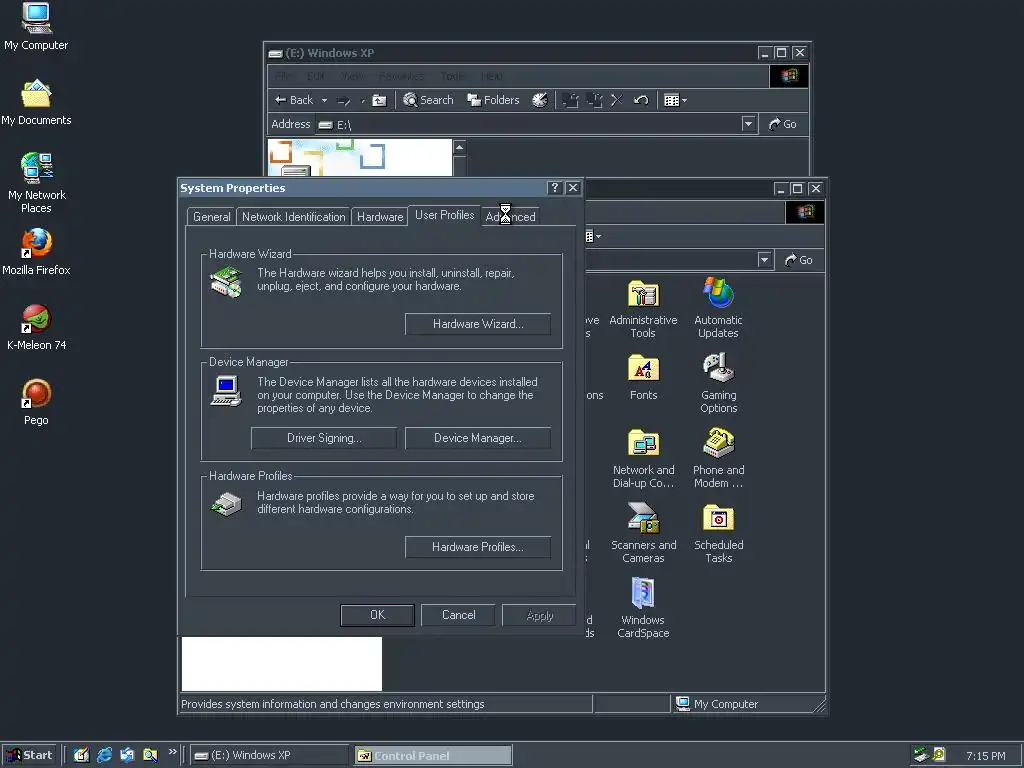The image size is (1024, 768).
Task: Launch Mozilla Firefox desktop shortcut
Action: pyautogui.click(x=36, y=252)
